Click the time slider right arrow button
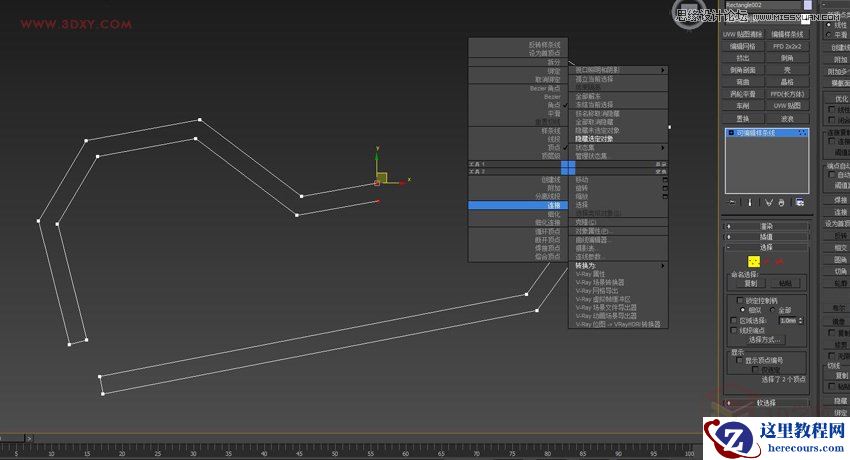 click(29, 438)
